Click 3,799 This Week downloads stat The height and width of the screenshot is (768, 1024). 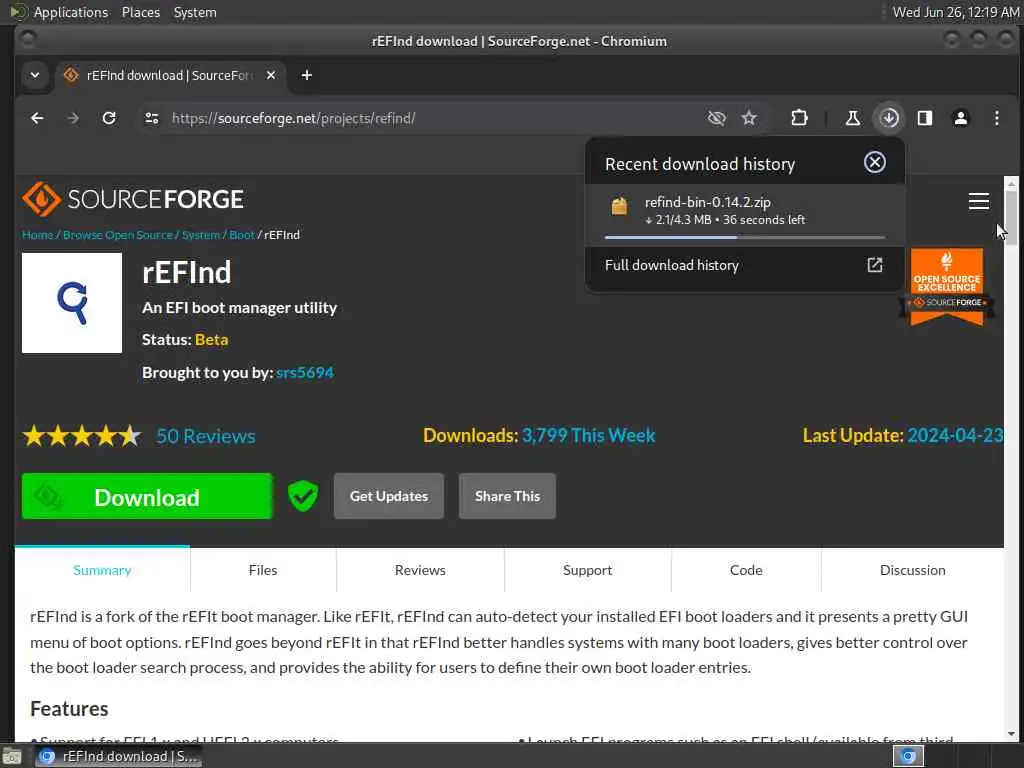tap(588, 436)
